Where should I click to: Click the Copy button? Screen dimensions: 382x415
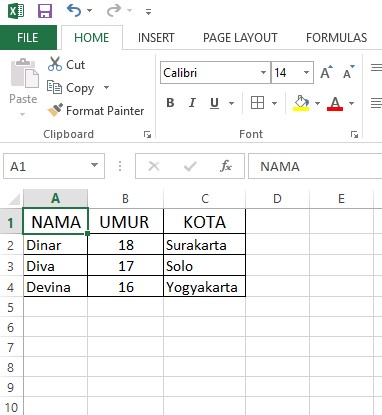pyautogui.click(x=71, y=88)
